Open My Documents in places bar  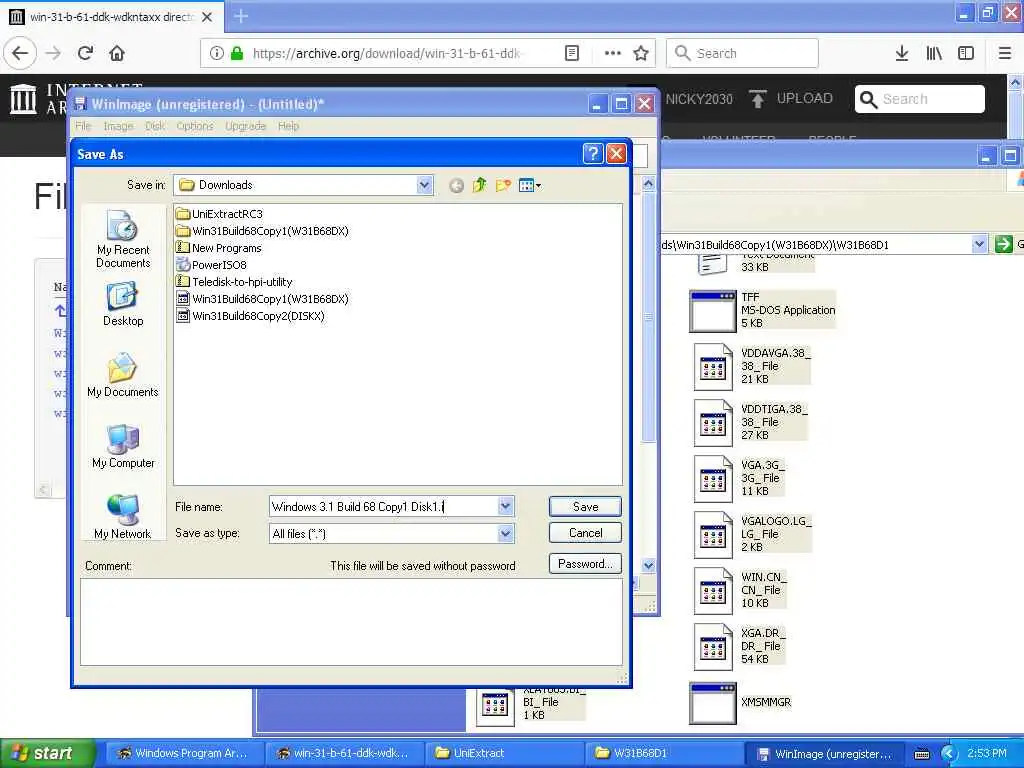(123, 375)
